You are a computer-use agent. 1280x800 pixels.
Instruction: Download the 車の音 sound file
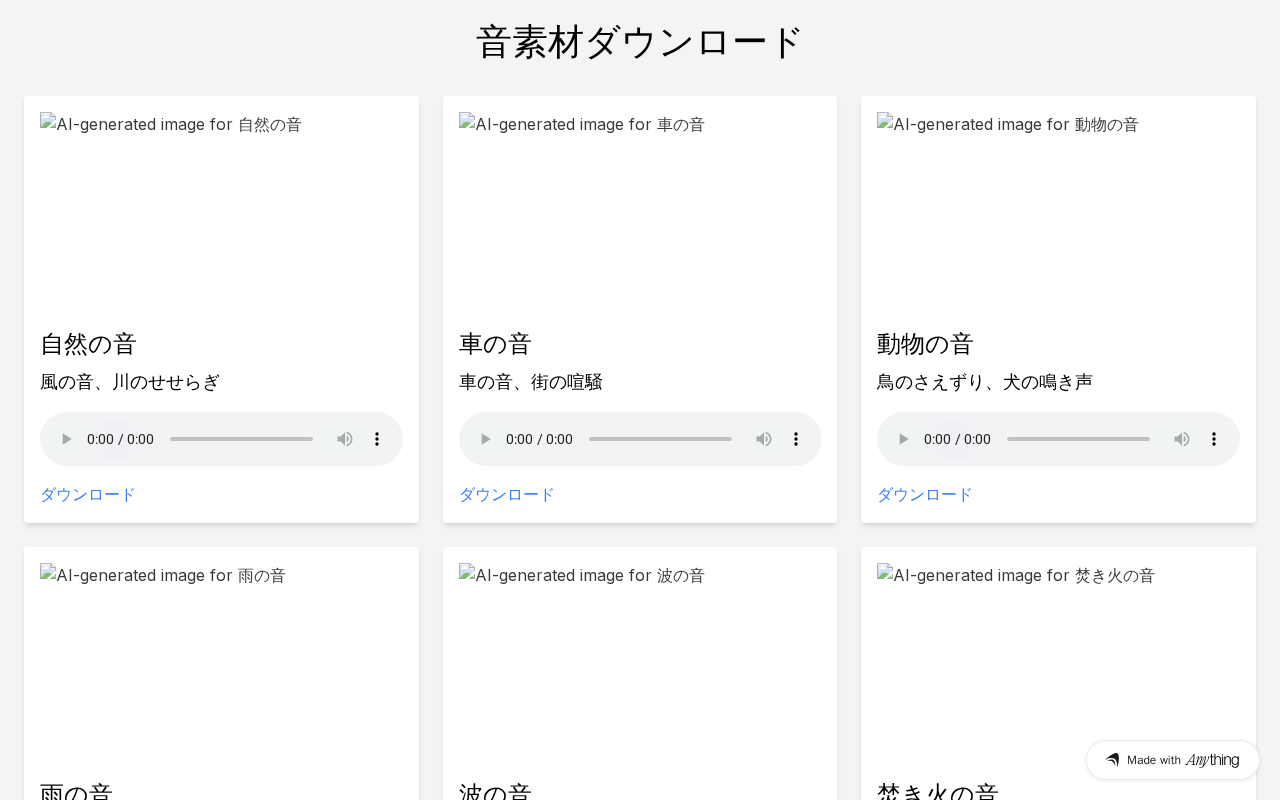507,495
